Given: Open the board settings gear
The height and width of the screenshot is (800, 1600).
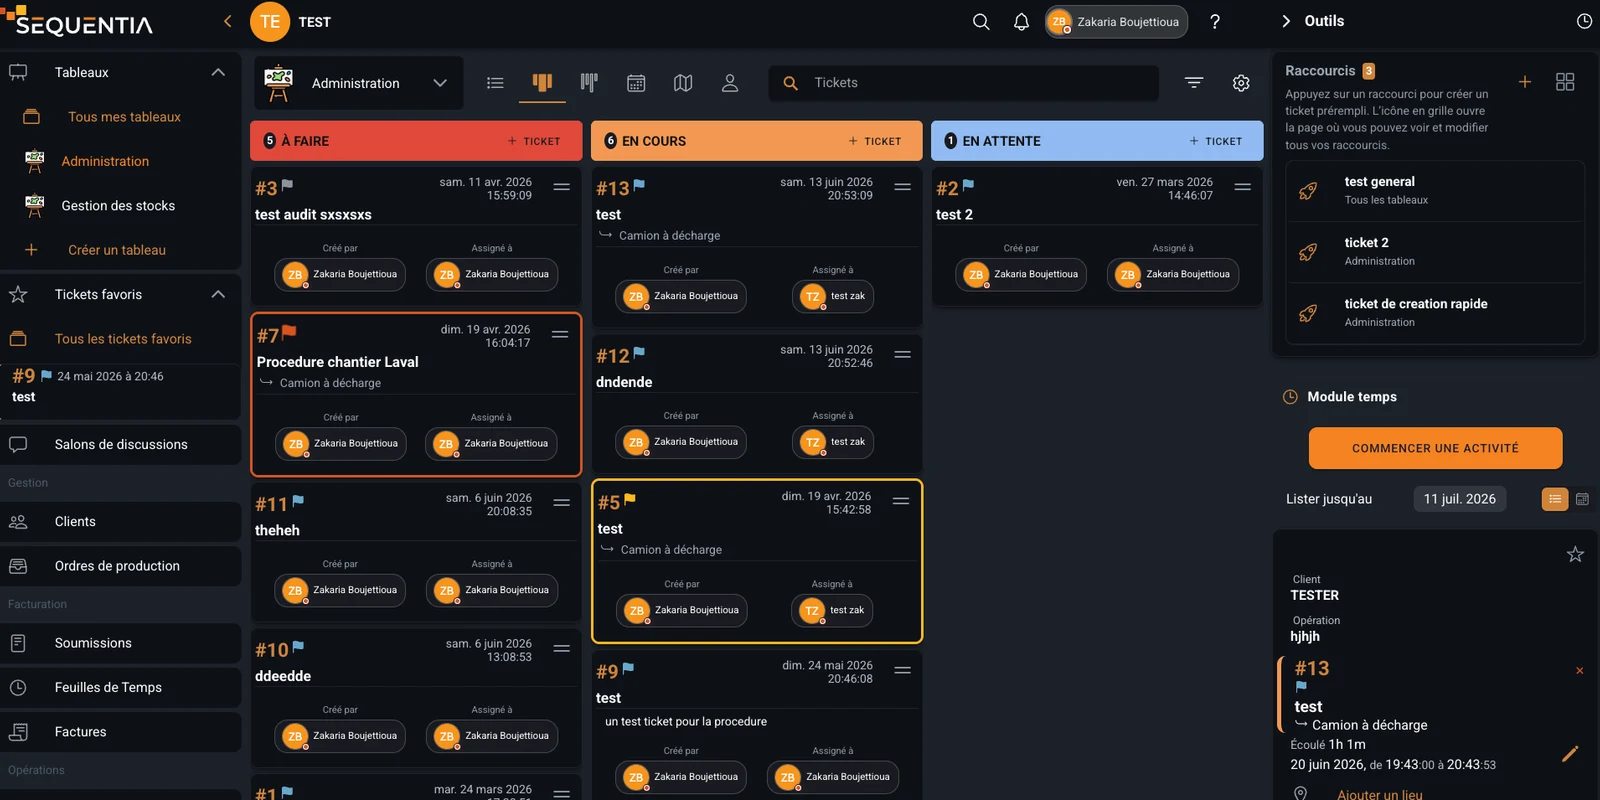Looking at the screenshot, I should [x=1241, y=83].
